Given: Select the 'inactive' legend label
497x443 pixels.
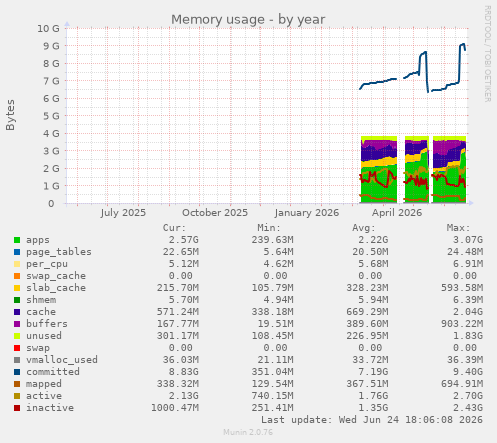Looking at the screenshot, I should [x=50, y=408].
